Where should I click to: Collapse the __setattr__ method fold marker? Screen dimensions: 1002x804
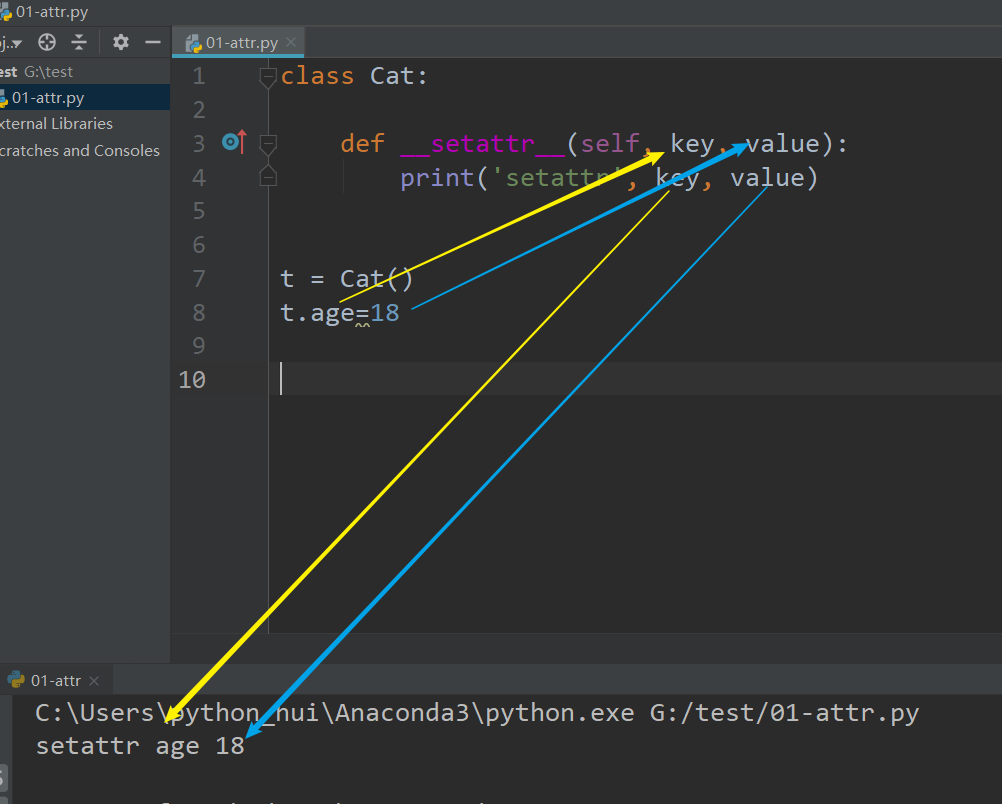[x=268, y=144]
